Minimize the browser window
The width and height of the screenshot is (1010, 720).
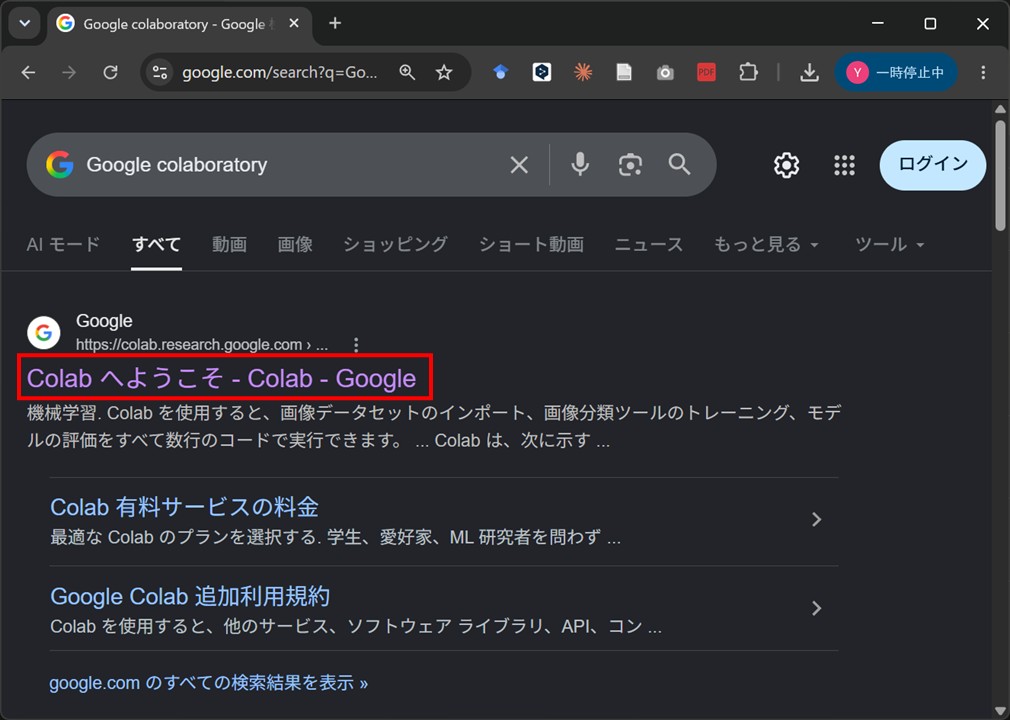(x=877, y=24)
